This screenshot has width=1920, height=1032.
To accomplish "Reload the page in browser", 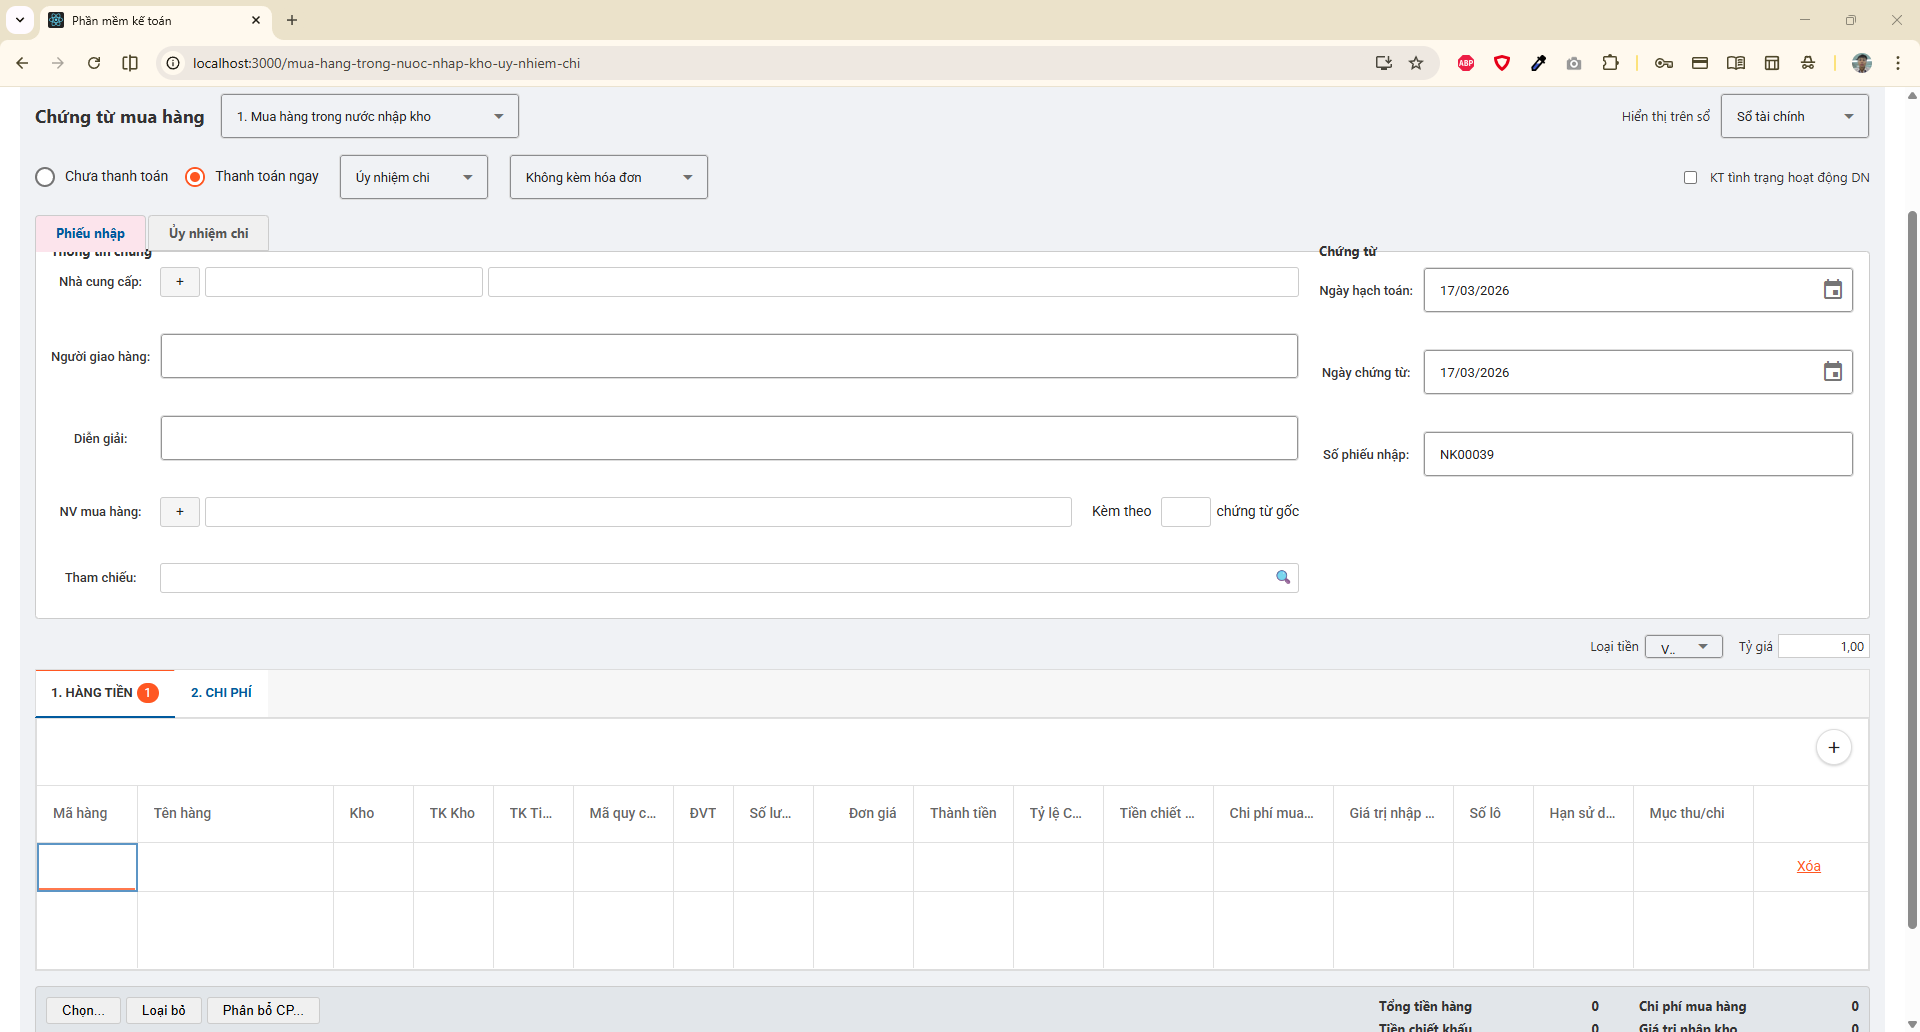I will (x=94, y=63).
